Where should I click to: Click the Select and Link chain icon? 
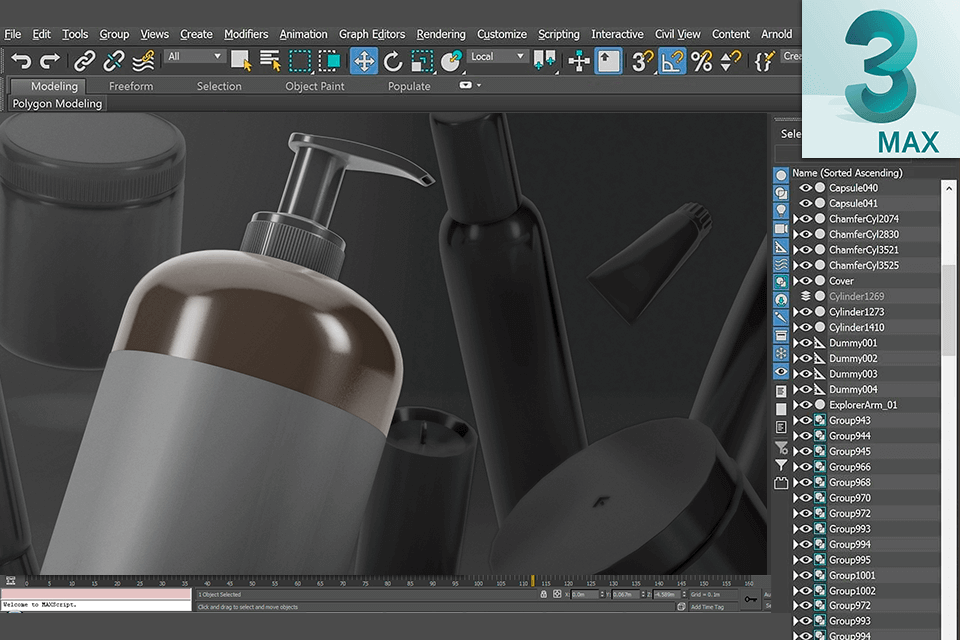point(85,62)
